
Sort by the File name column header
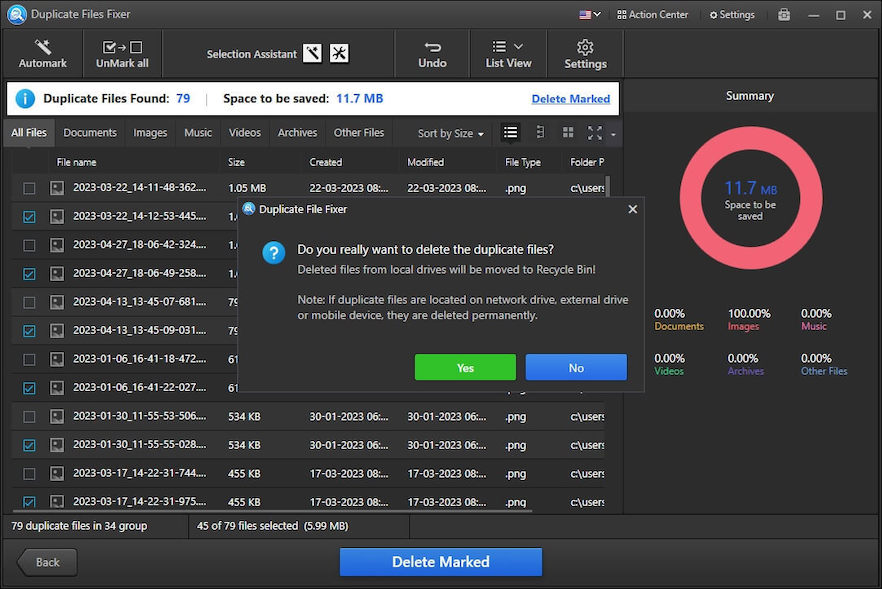pos(76,162)
